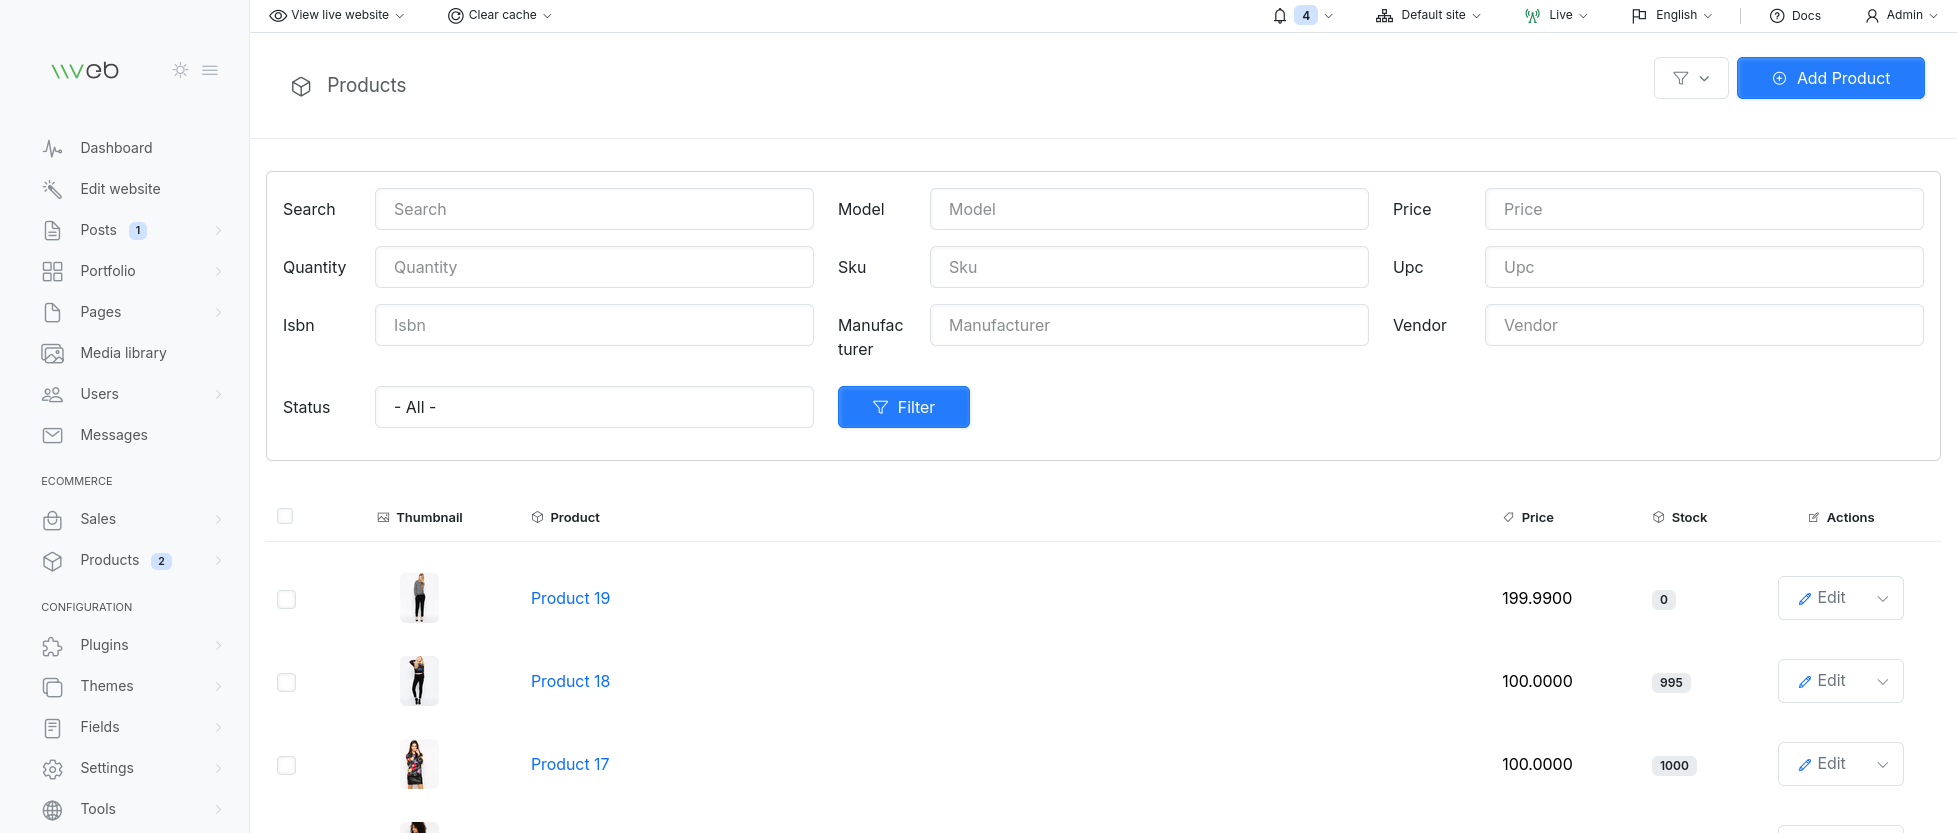Click the Vvveb logo
Screen dimensions: 1957x833
[x=85, y=70]
